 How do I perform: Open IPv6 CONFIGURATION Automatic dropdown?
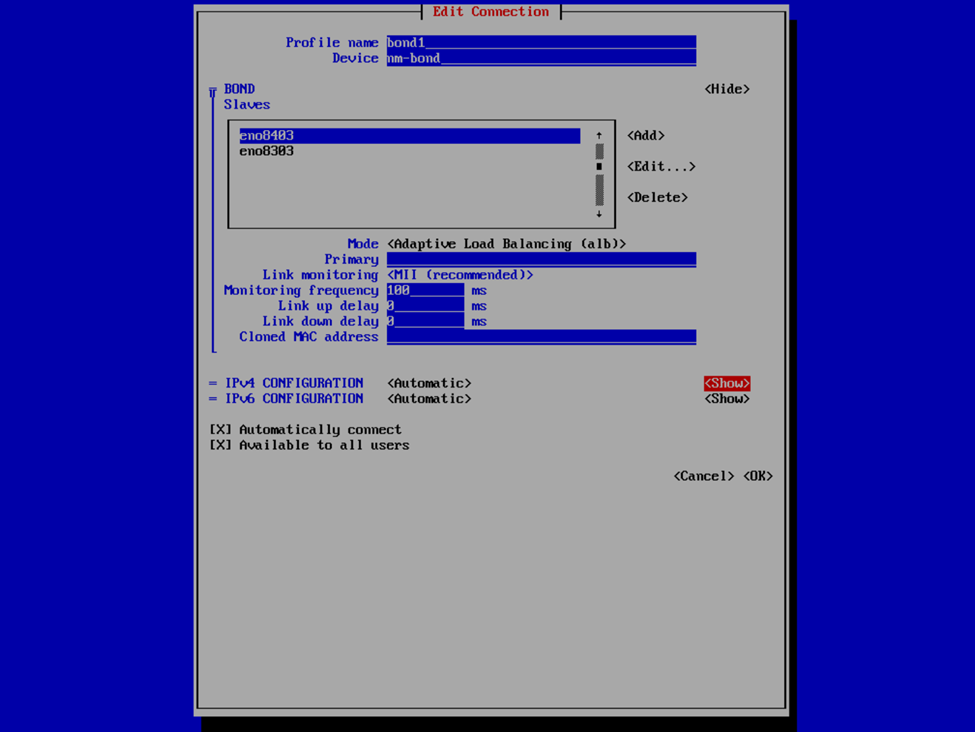429,399
